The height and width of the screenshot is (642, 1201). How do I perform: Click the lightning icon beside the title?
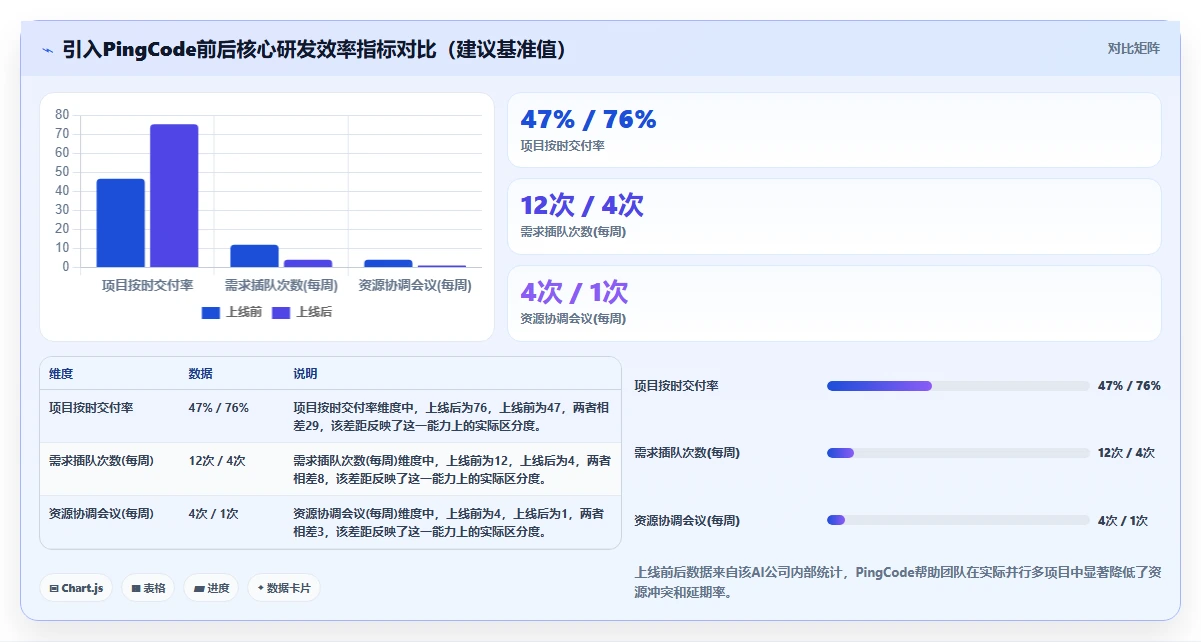47,49
